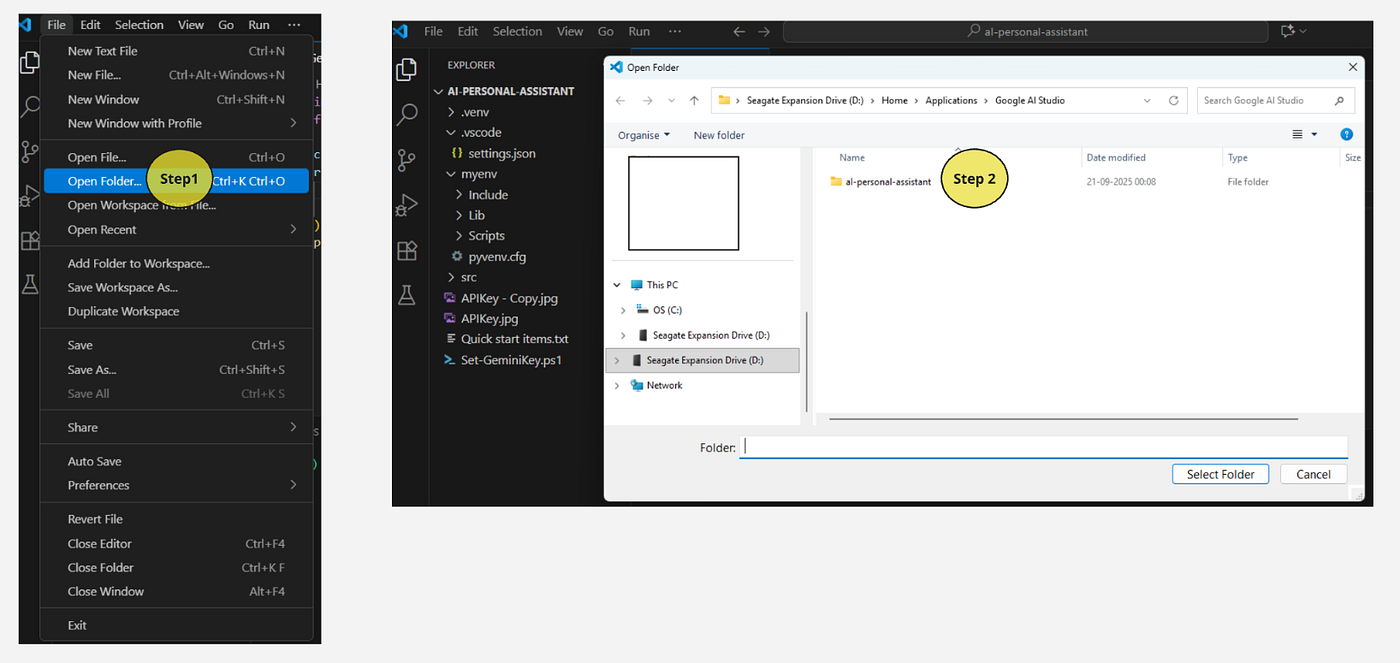Select Quick start items.txt file
The image size is (1400, 663).
(x=515, y=339)
